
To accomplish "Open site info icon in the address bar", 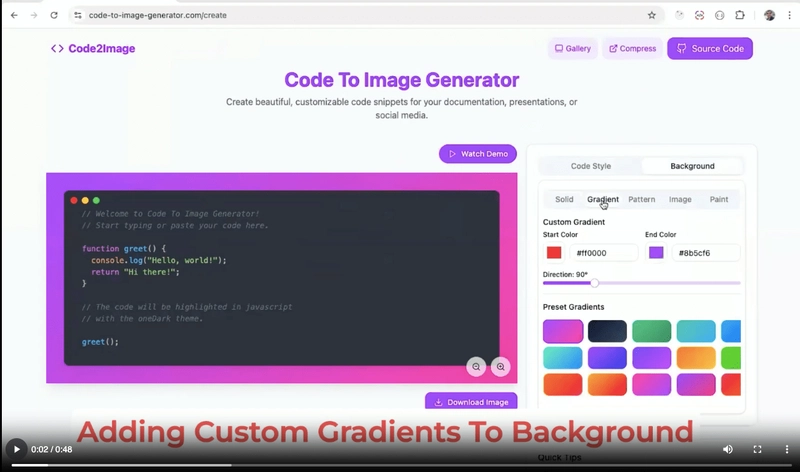I will click(78, 15).
